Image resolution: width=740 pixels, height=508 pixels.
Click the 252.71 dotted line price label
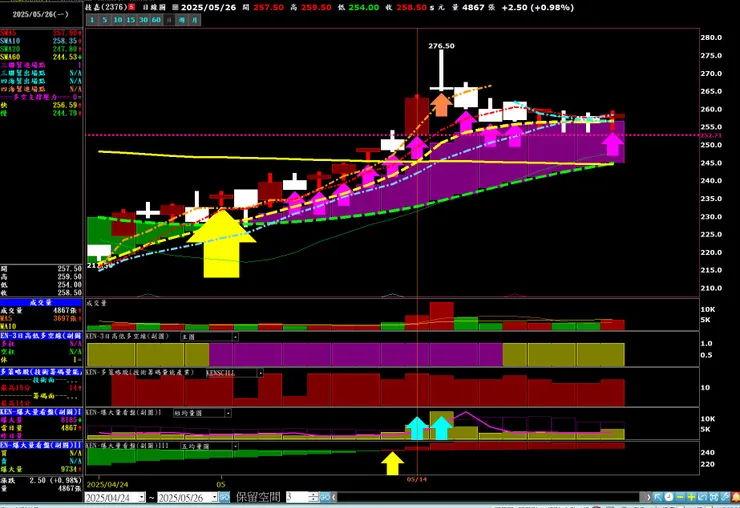709,135
